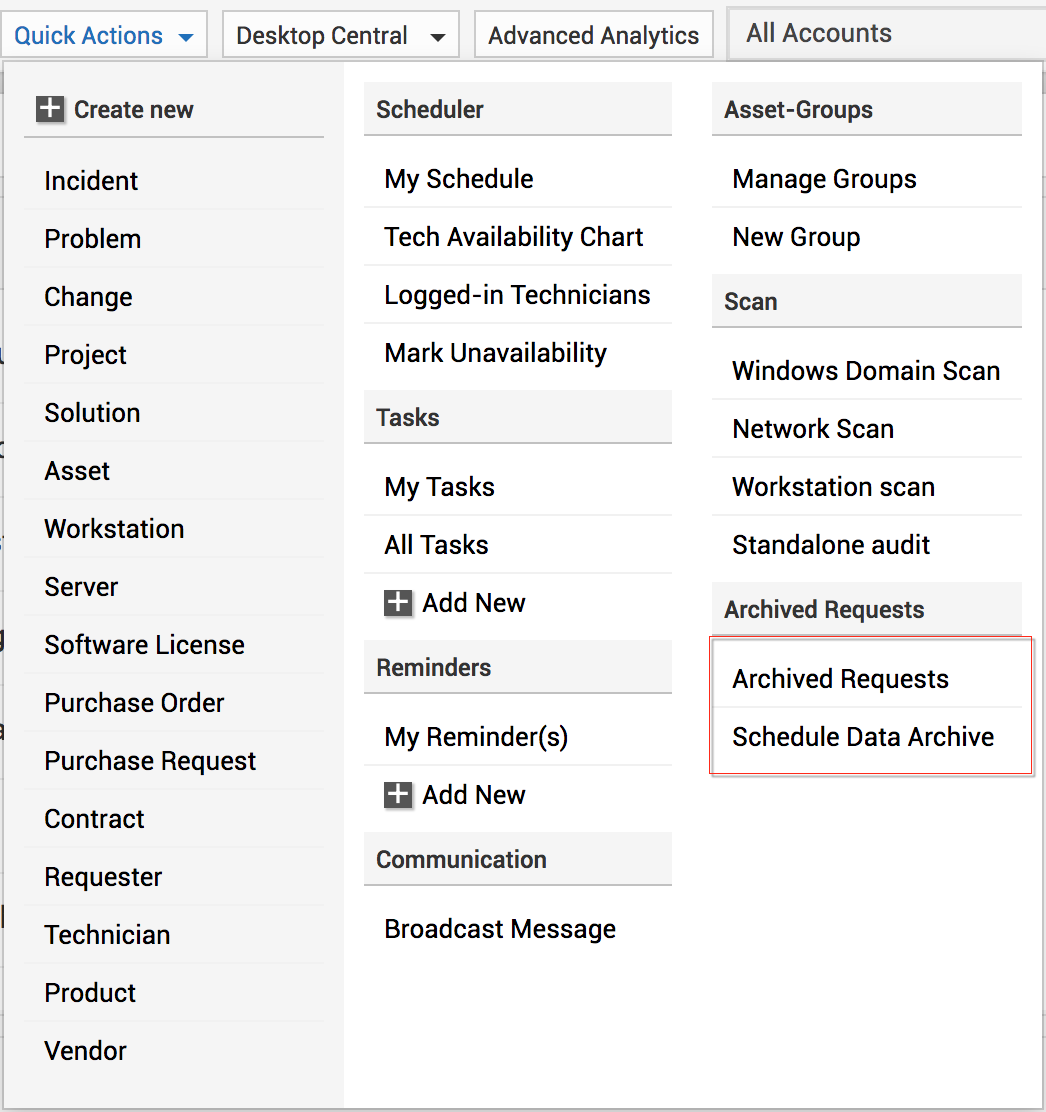
Task: Open the Desktop Central dropdown
Action: (340, 36)
